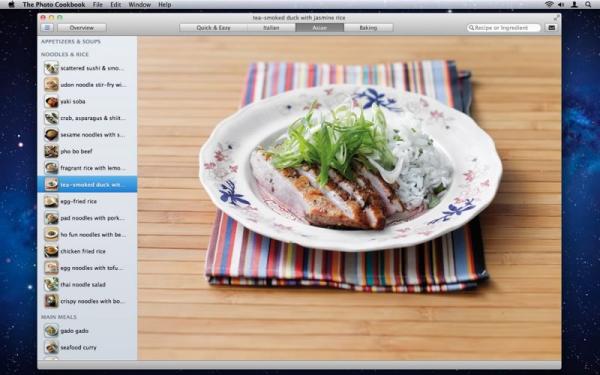Viewport: 600px width, 375px height.
Task: Expand the Appetizers & Soups section
Action: pyautogui.click(x=71, y=41)
